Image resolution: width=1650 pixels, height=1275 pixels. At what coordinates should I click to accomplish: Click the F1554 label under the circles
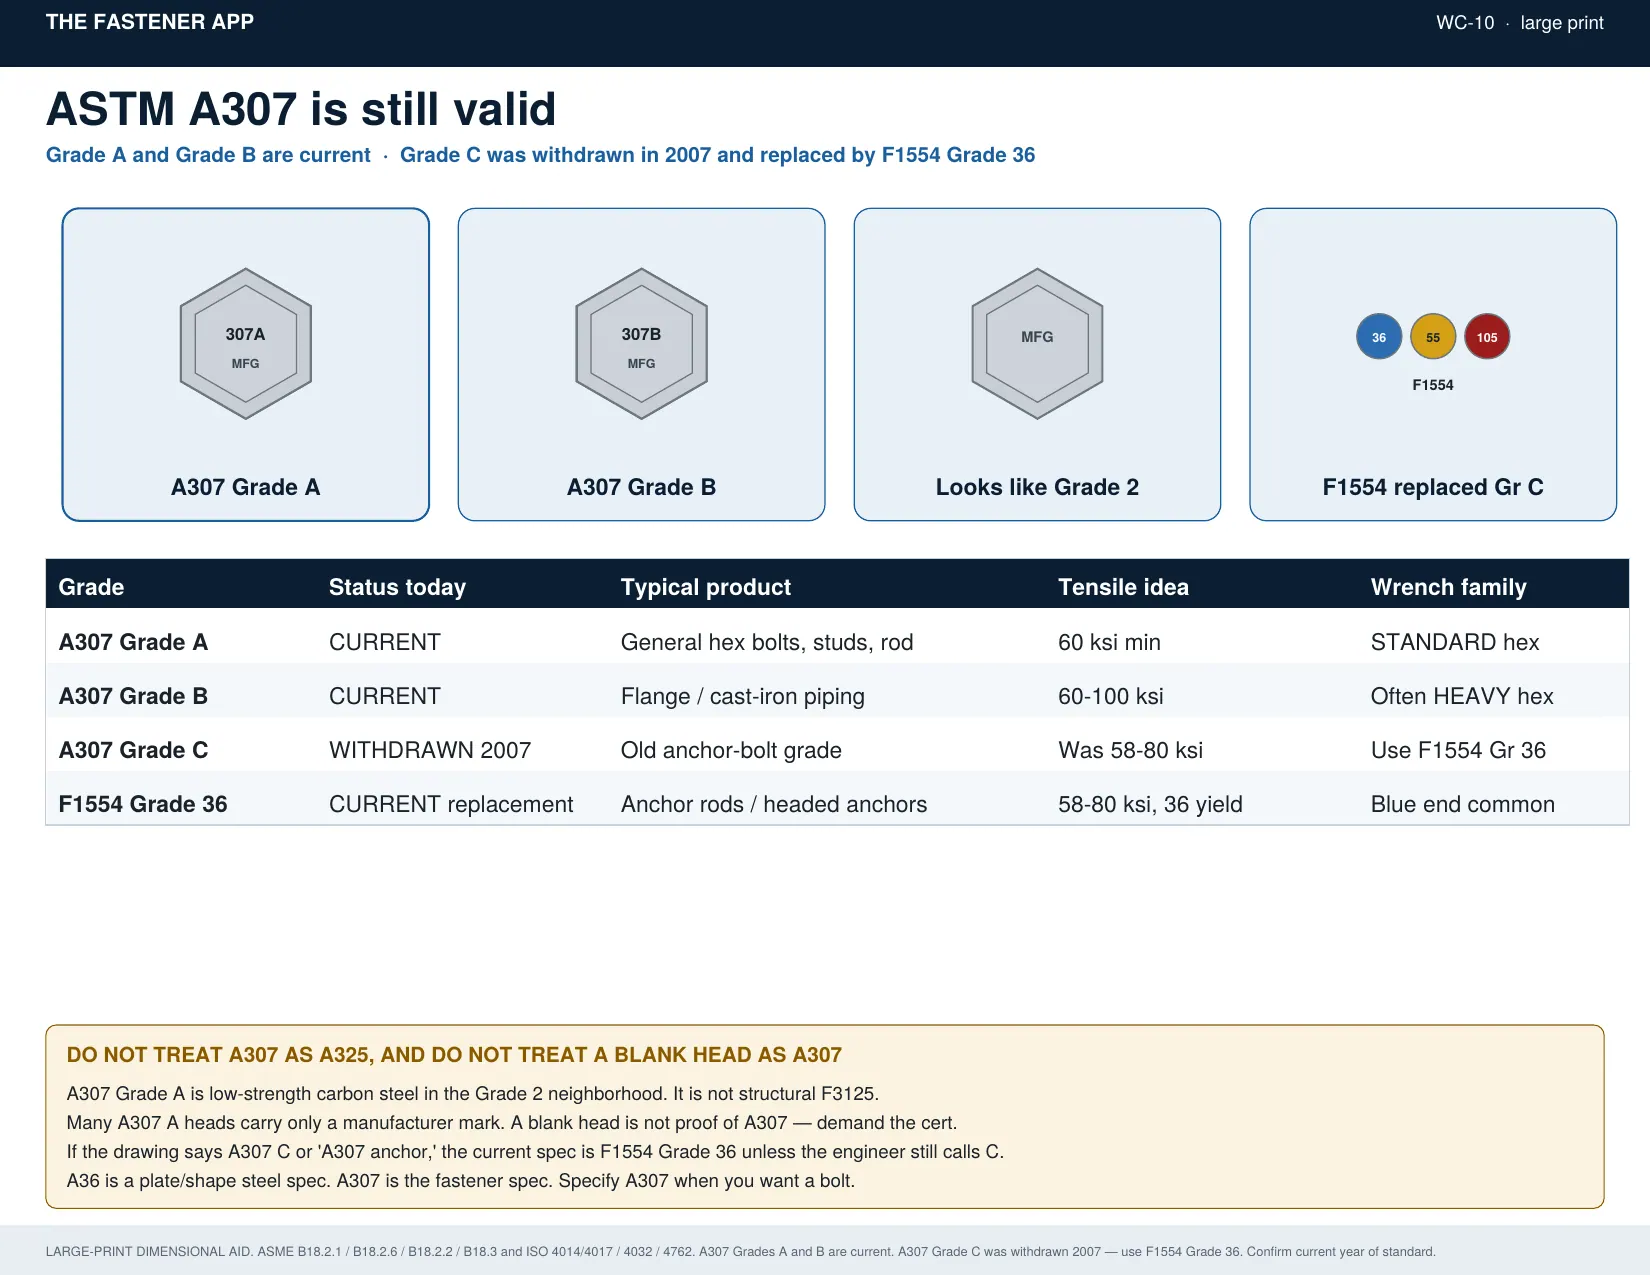[1433, 385]
